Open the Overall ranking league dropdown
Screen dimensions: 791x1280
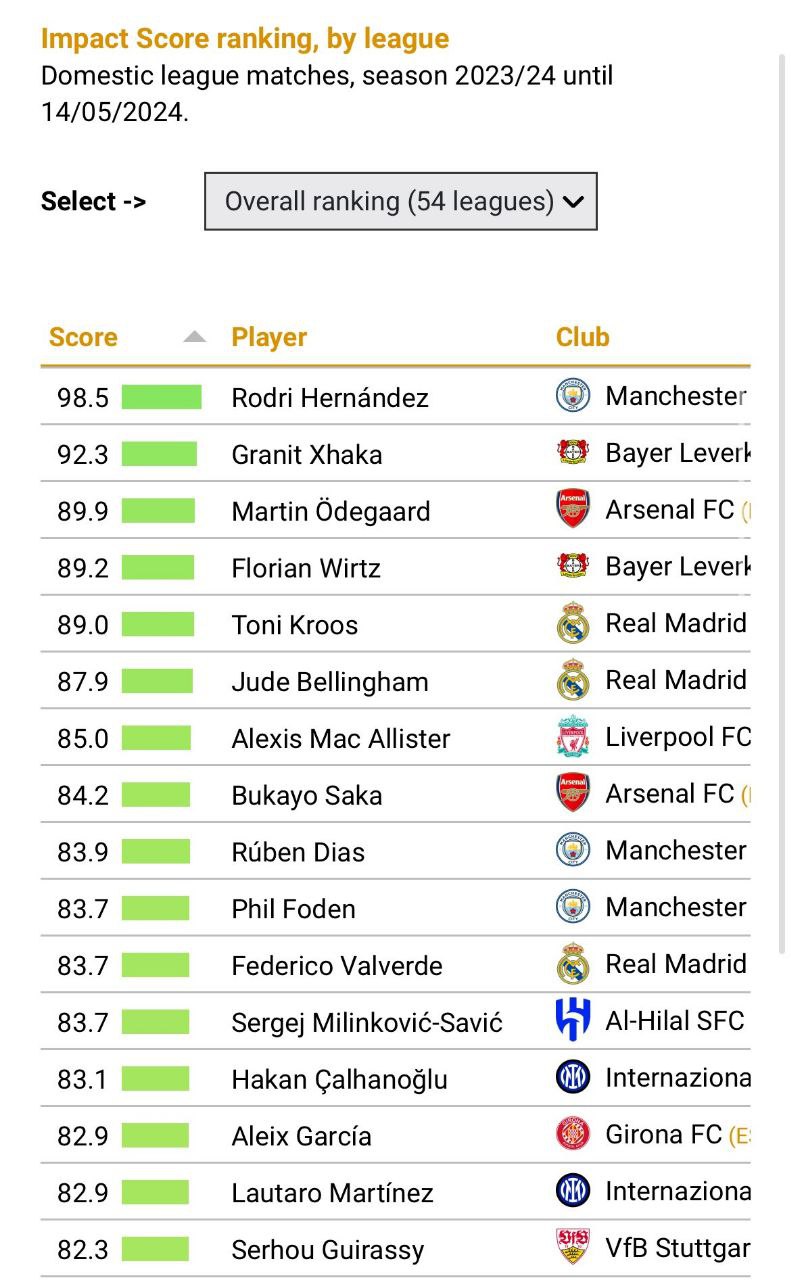tap(400, 201)
